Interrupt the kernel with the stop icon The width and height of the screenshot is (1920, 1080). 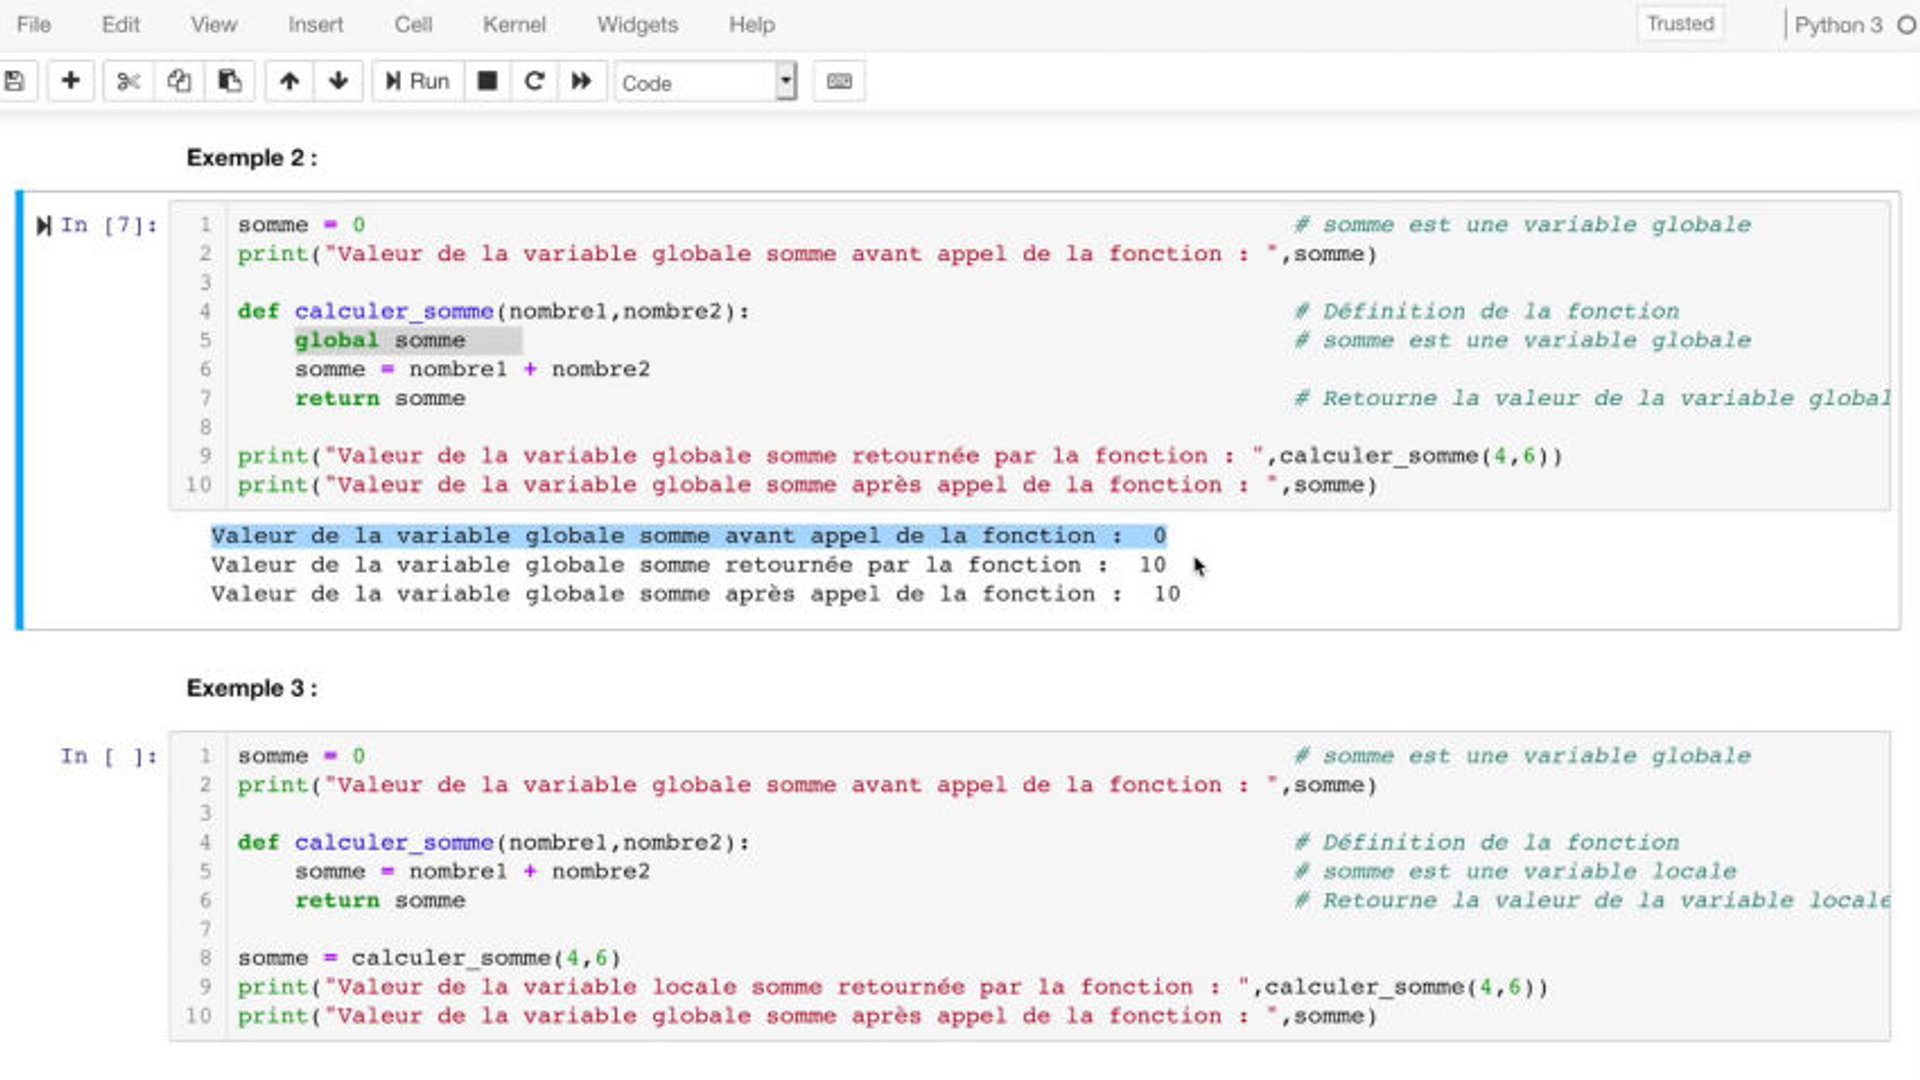tap(487, 81)
